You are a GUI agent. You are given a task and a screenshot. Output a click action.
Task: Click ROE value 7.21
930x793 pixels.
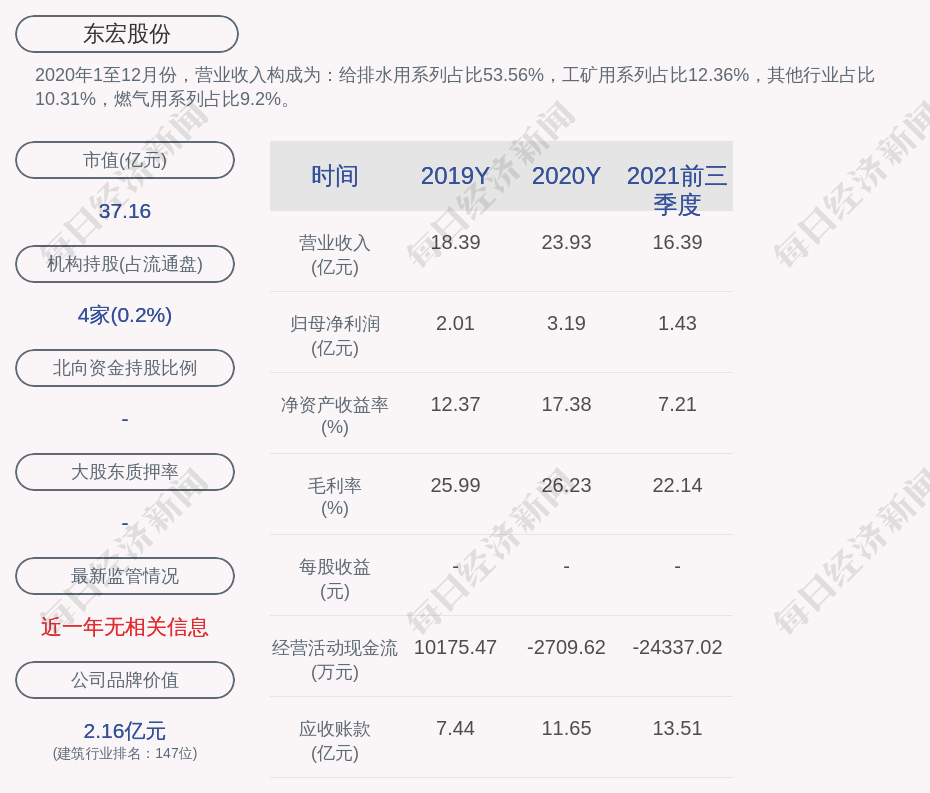pyautogui.click(x=677, y=405)
